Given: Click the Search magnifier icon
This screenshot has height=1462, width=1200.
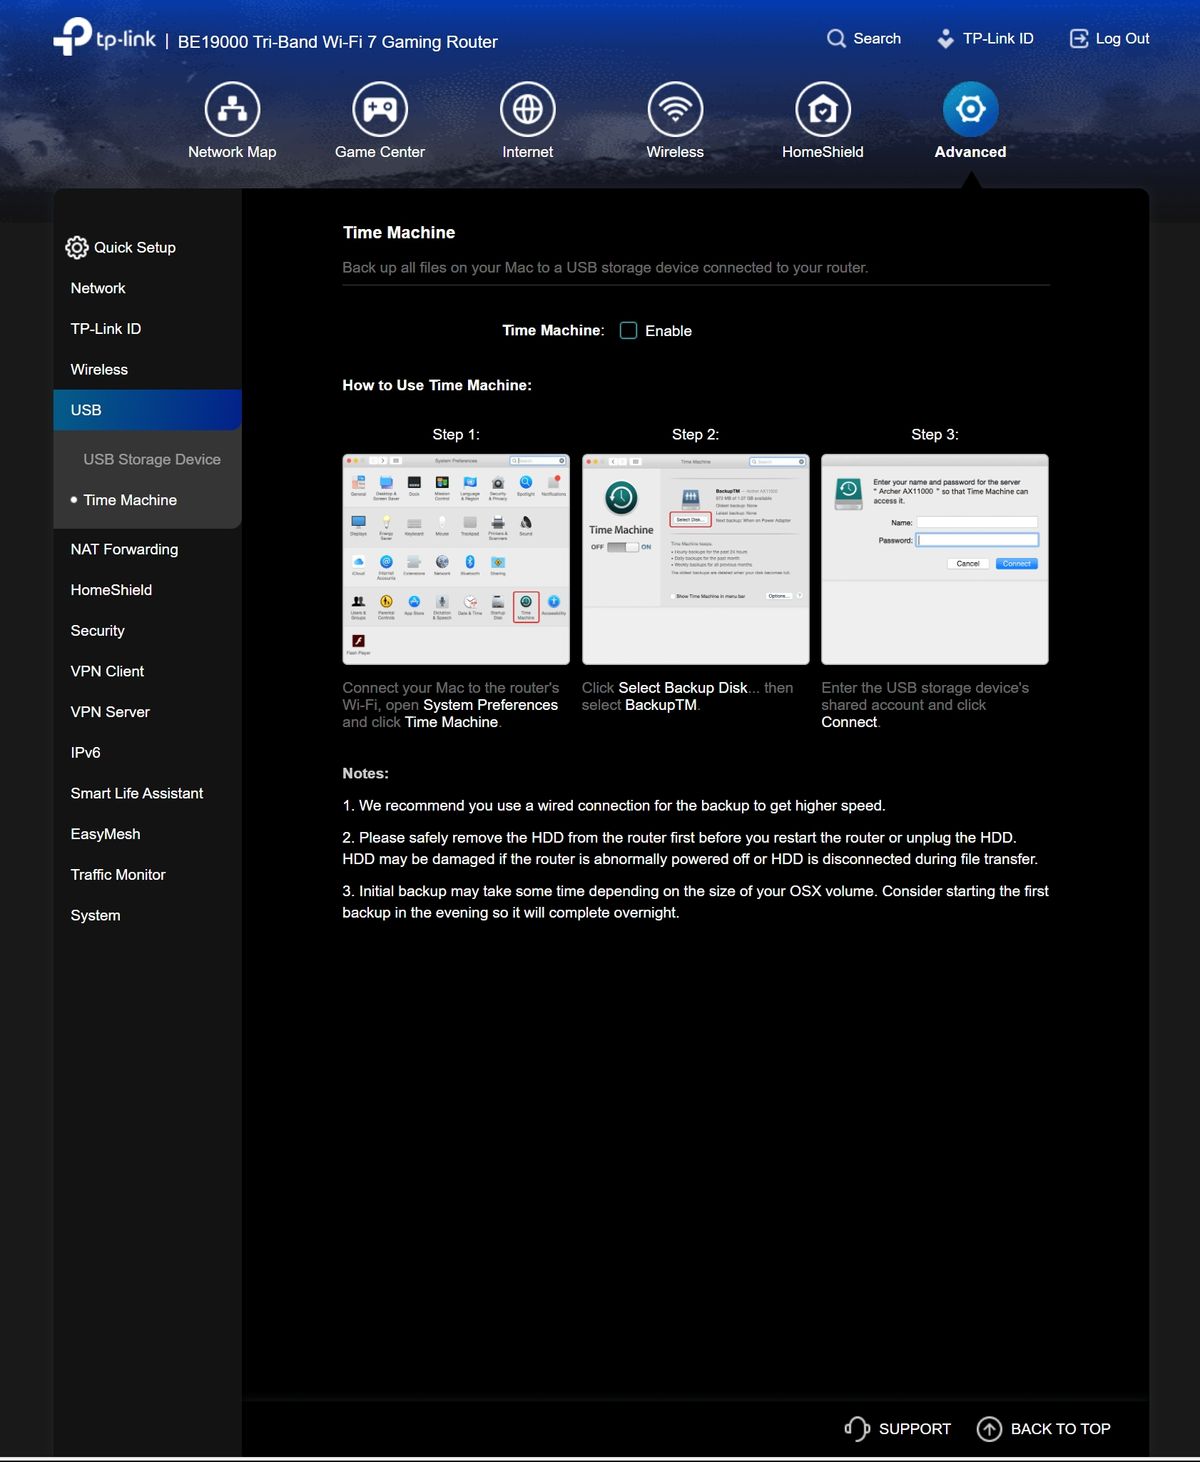Looking at the screenshot, I should [836, 38].
